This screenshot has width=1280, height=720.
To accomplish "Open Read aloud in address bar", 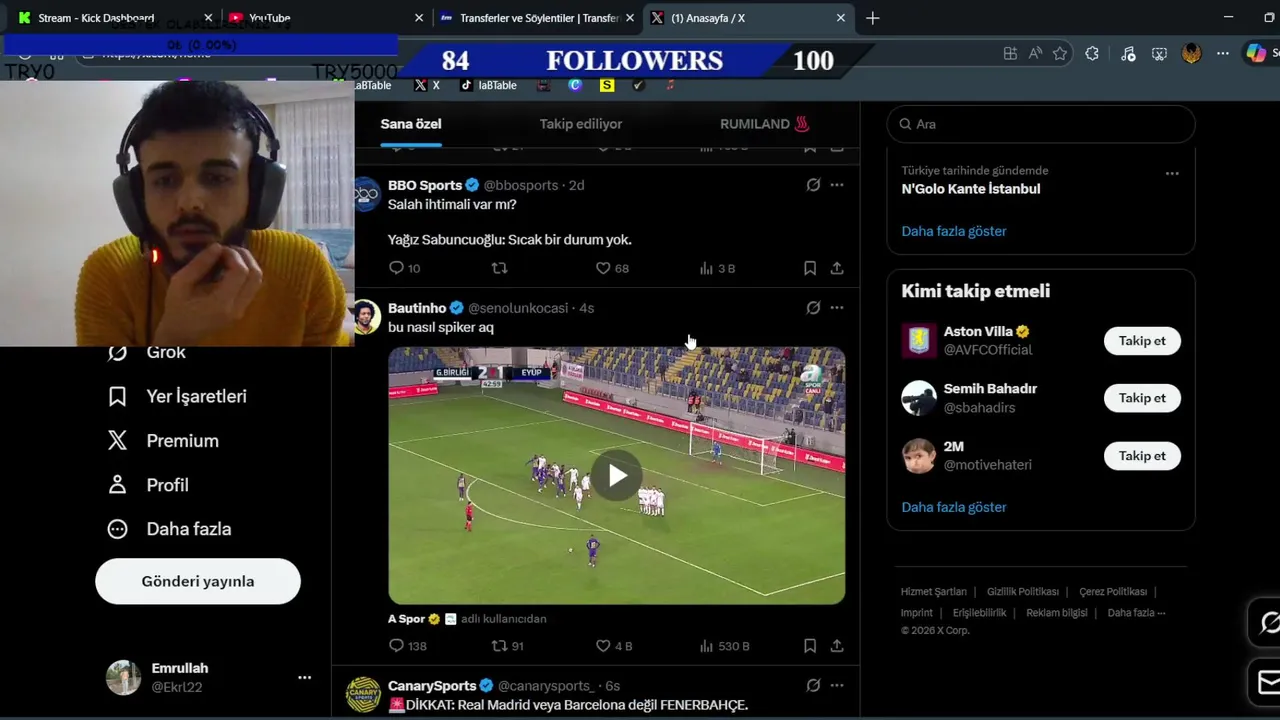I will pos(1035,54).
